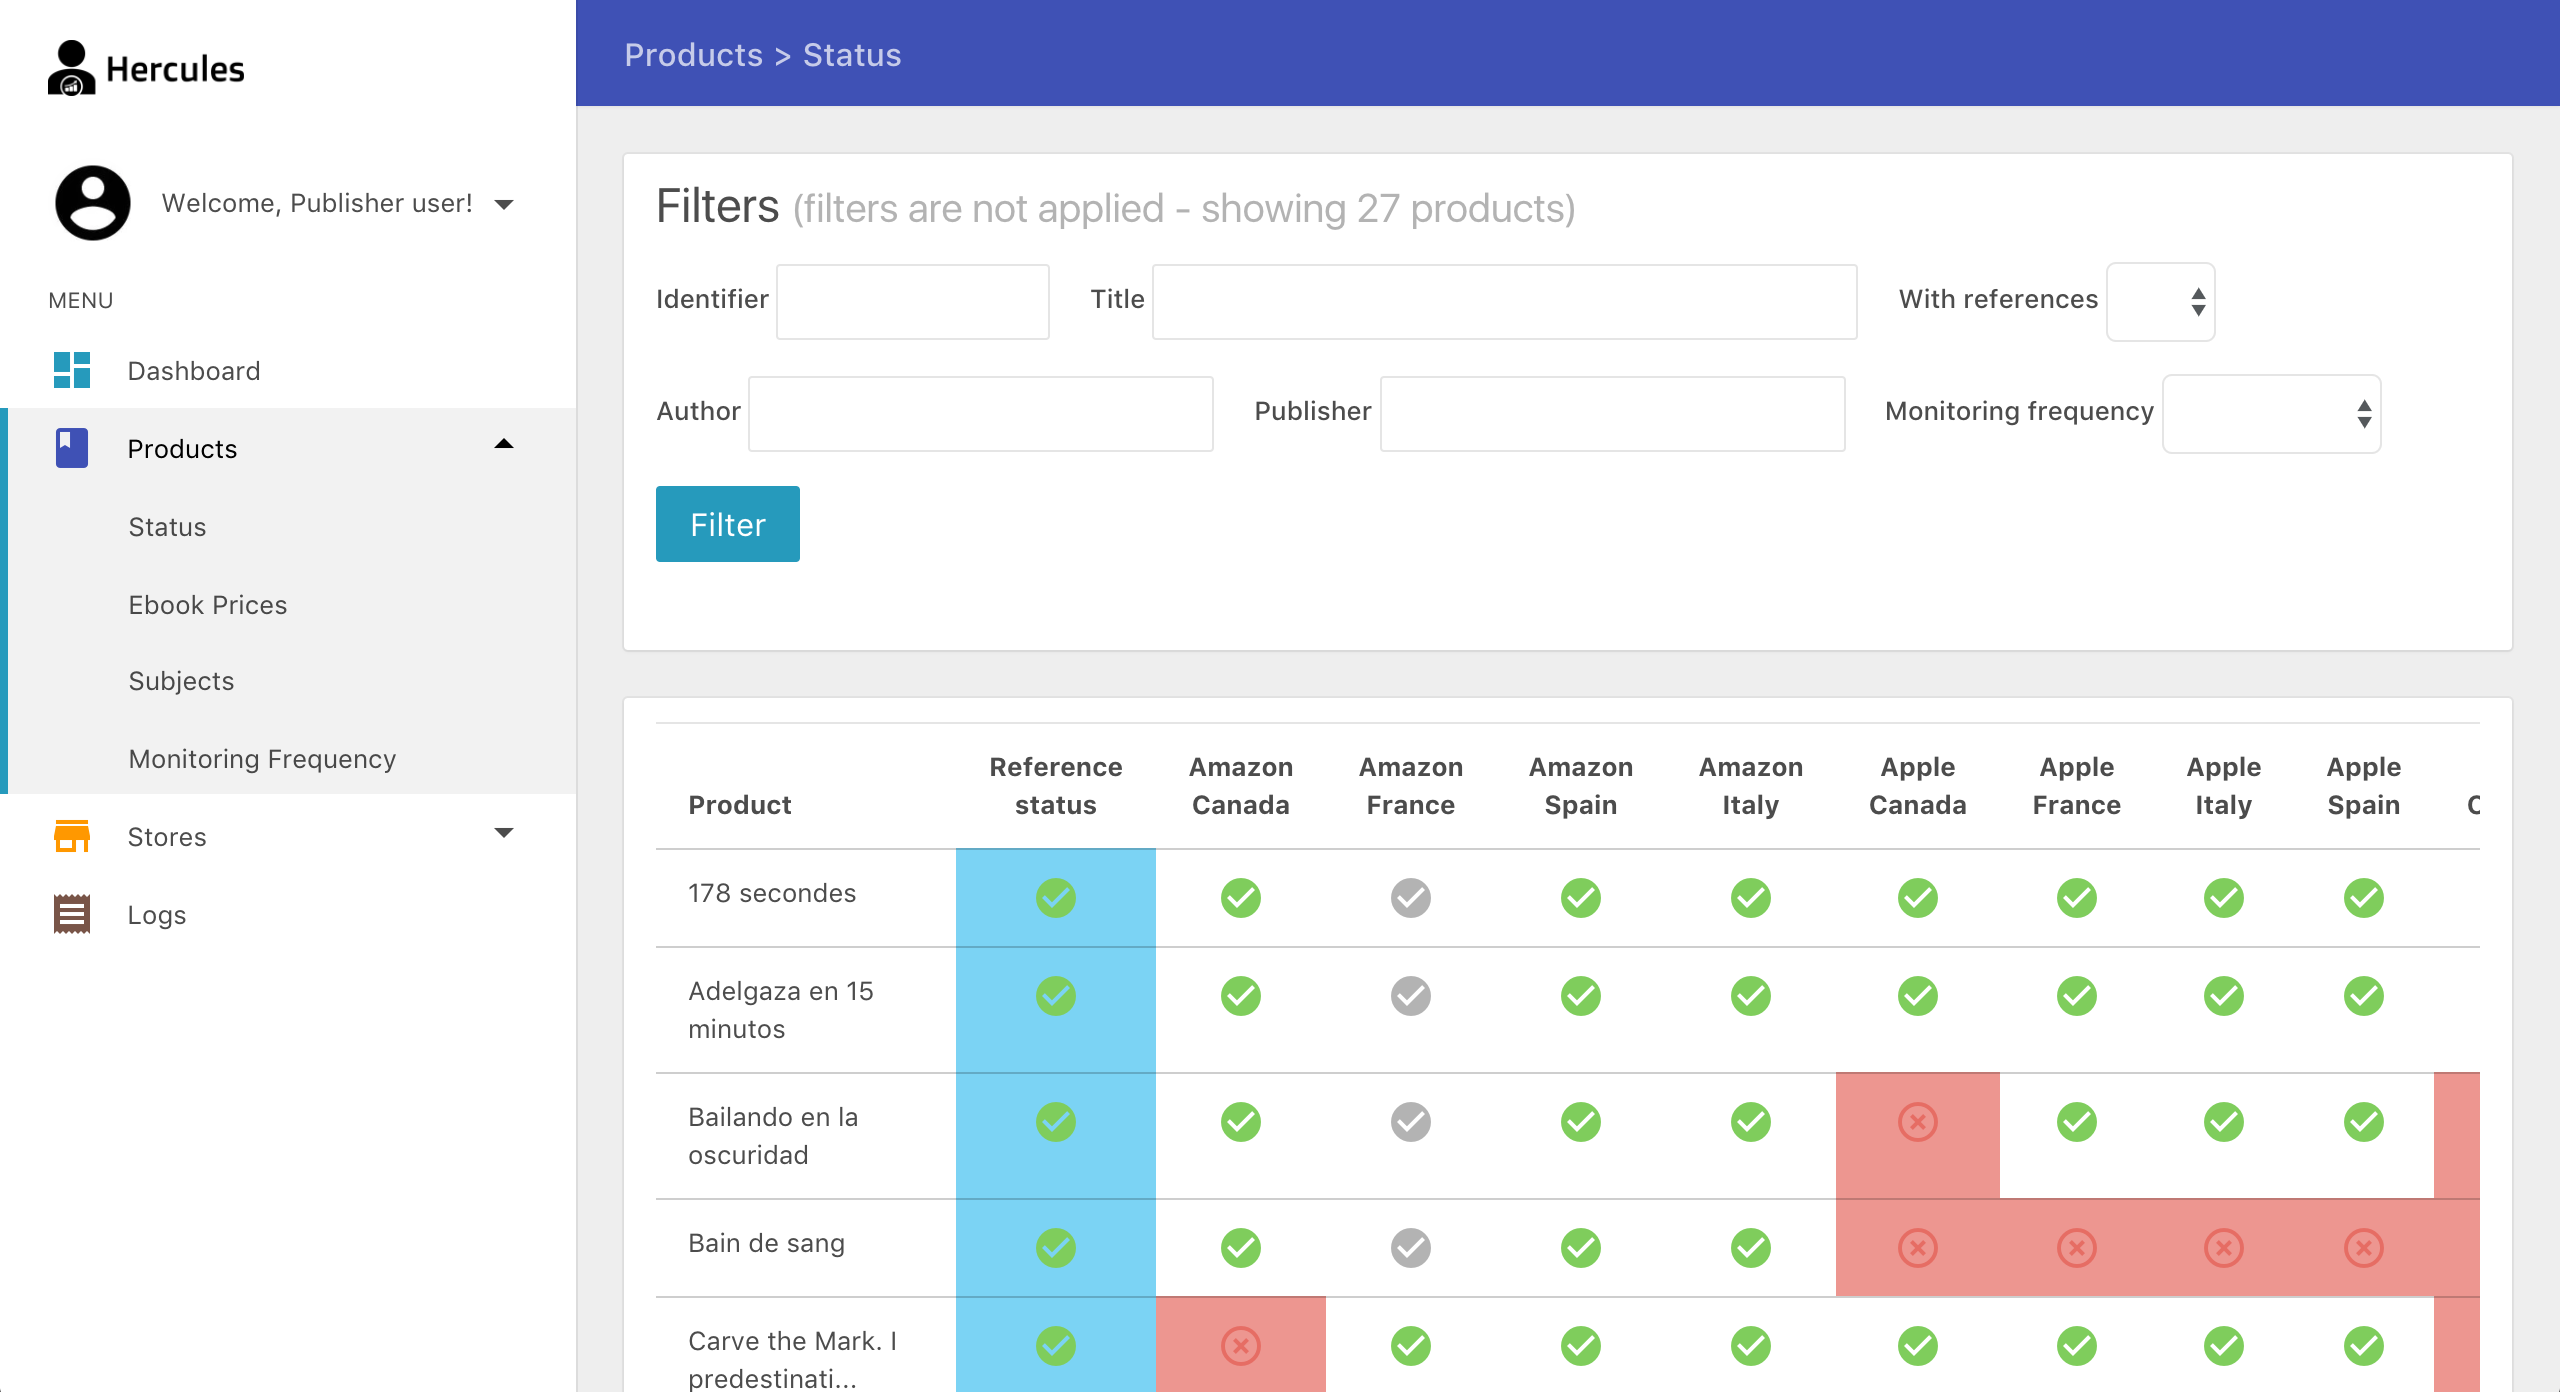Click the Dashboard grid icon
The width and height of the screenshot is (2560, 1392).
point(72,370)
